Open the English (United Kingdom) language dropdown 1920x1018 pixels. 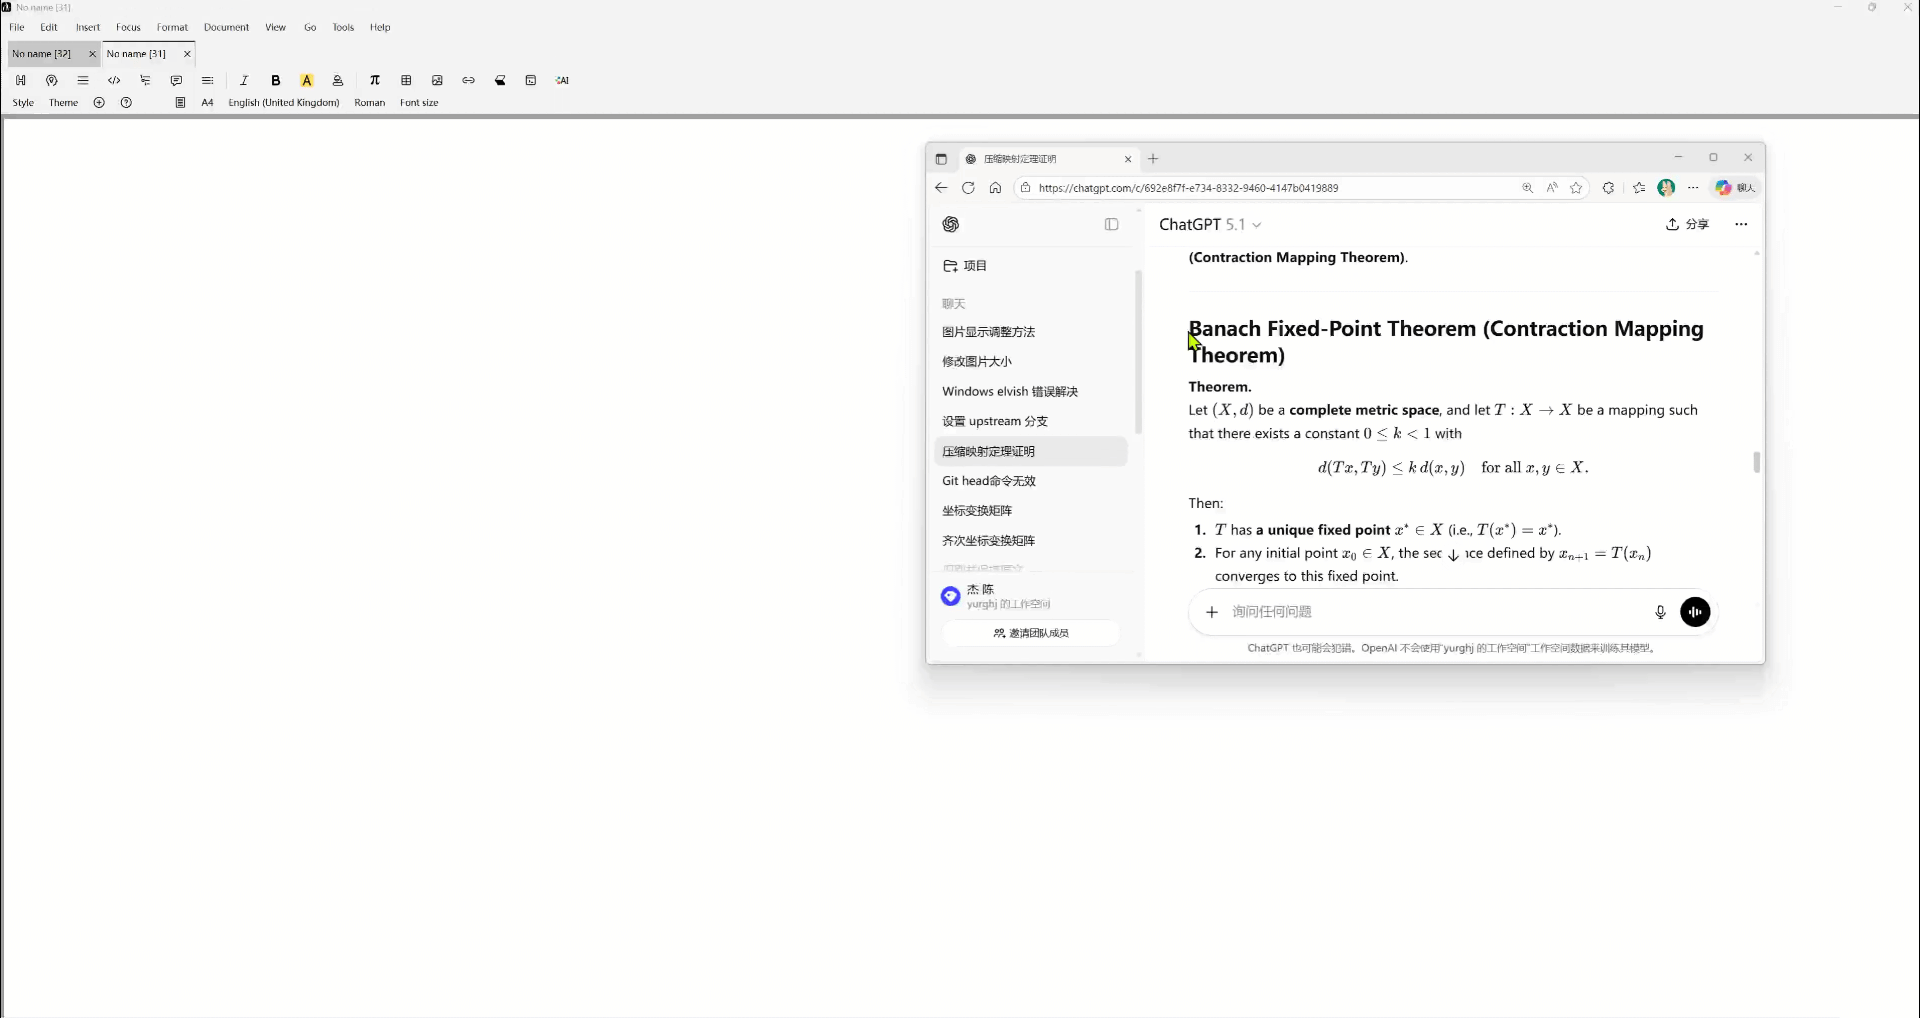284,103
